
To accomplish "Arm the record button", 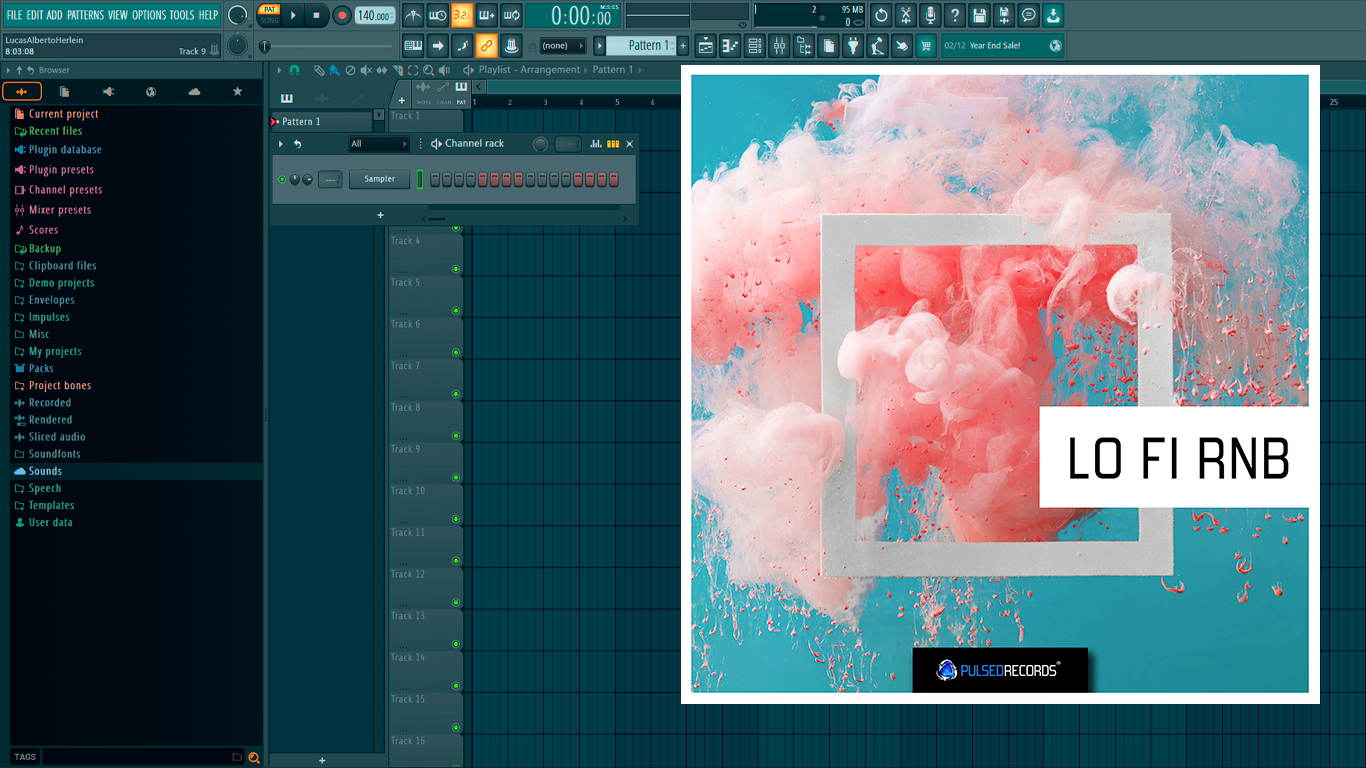I will tap(342, 15).
